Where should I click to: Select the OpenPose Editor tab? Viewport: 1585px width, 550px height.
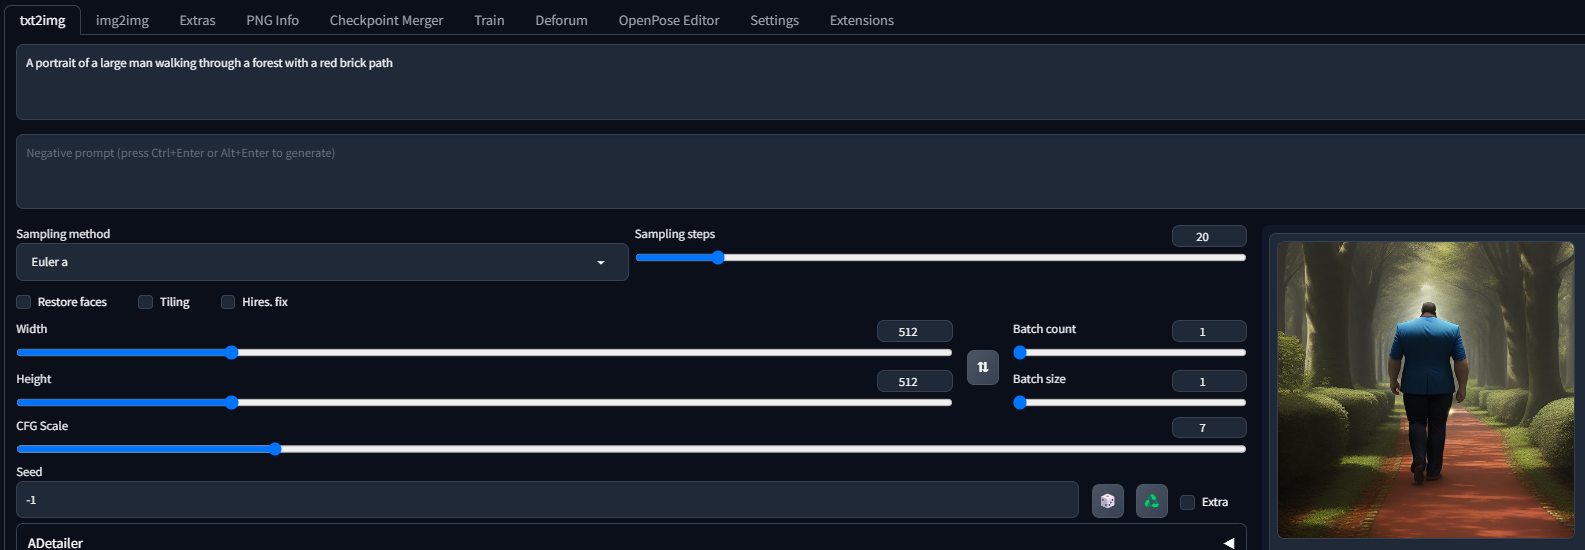click(669, 20)
